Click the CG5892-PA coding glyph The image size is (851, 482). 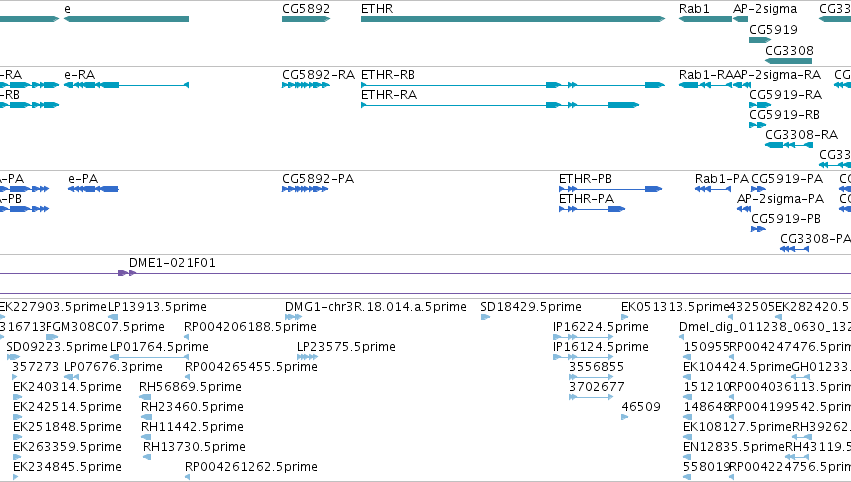tap(305, 189)
